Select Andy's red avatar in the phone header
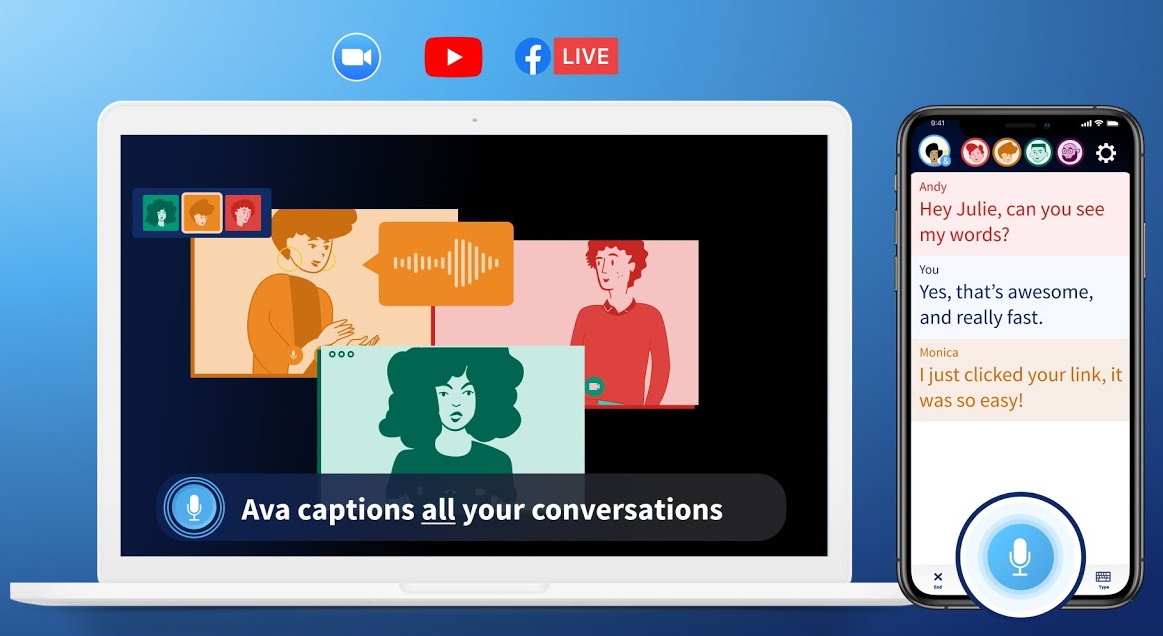Image resolution: width=1163 pixels, height=636 pixels. click(975, 152)
